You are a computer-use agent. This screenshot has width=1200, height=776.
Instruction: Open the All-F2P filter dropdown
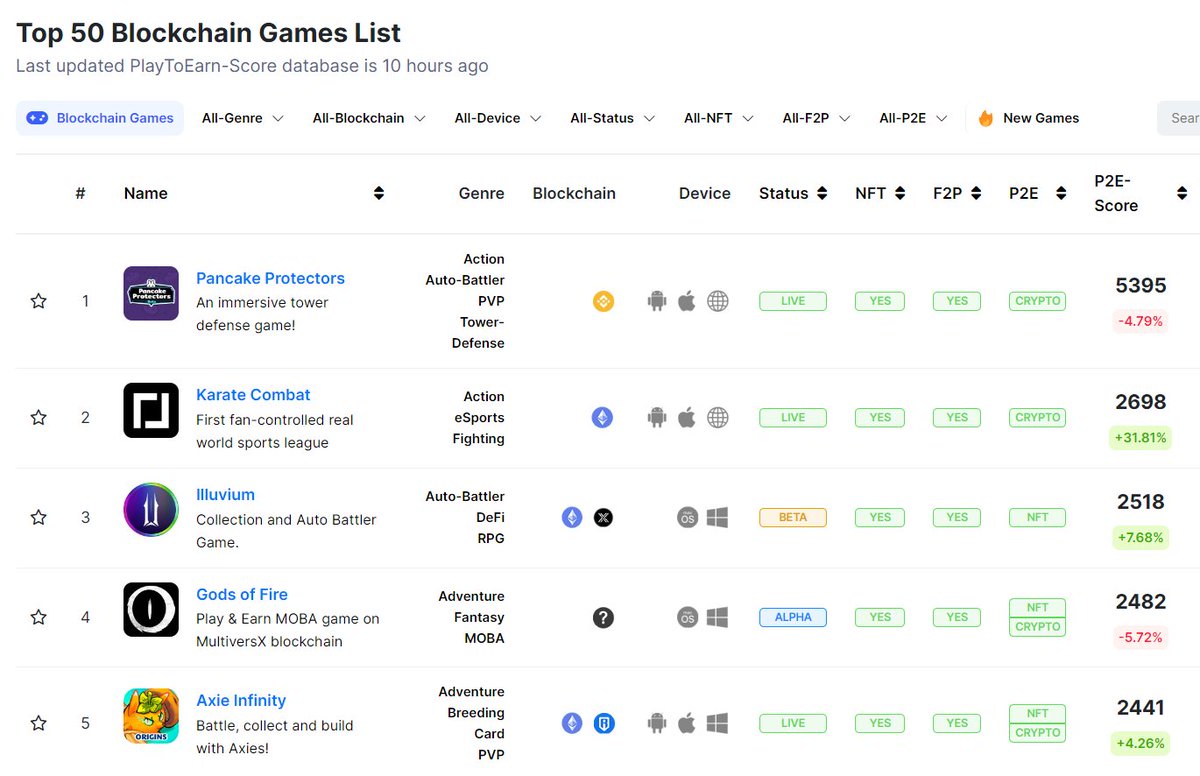tap(817, 118)
